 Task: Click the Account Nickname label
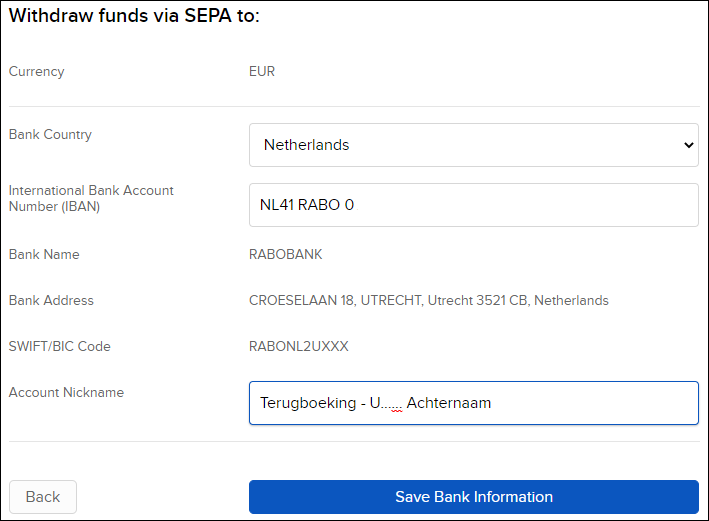pyautogui.click(x=66, y=392)
